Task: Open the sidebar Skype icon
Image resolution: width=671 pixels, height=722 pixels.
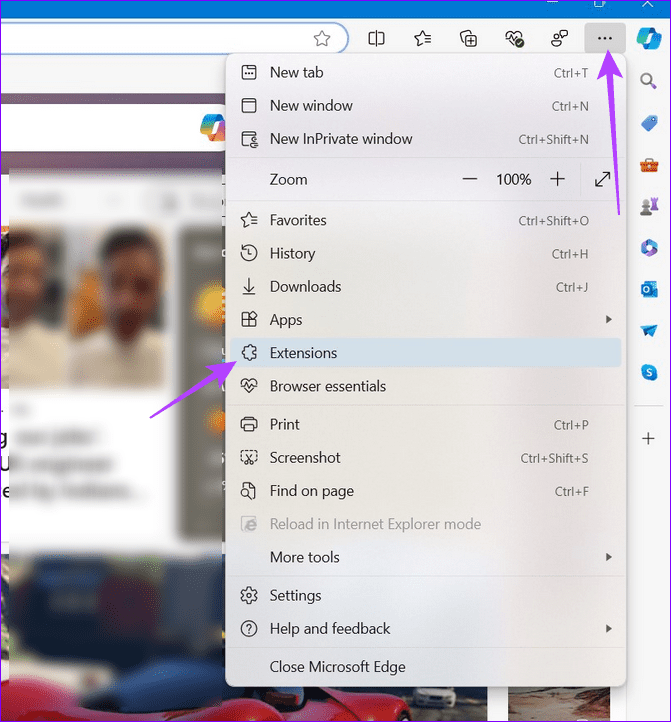Action: point(649,372)
